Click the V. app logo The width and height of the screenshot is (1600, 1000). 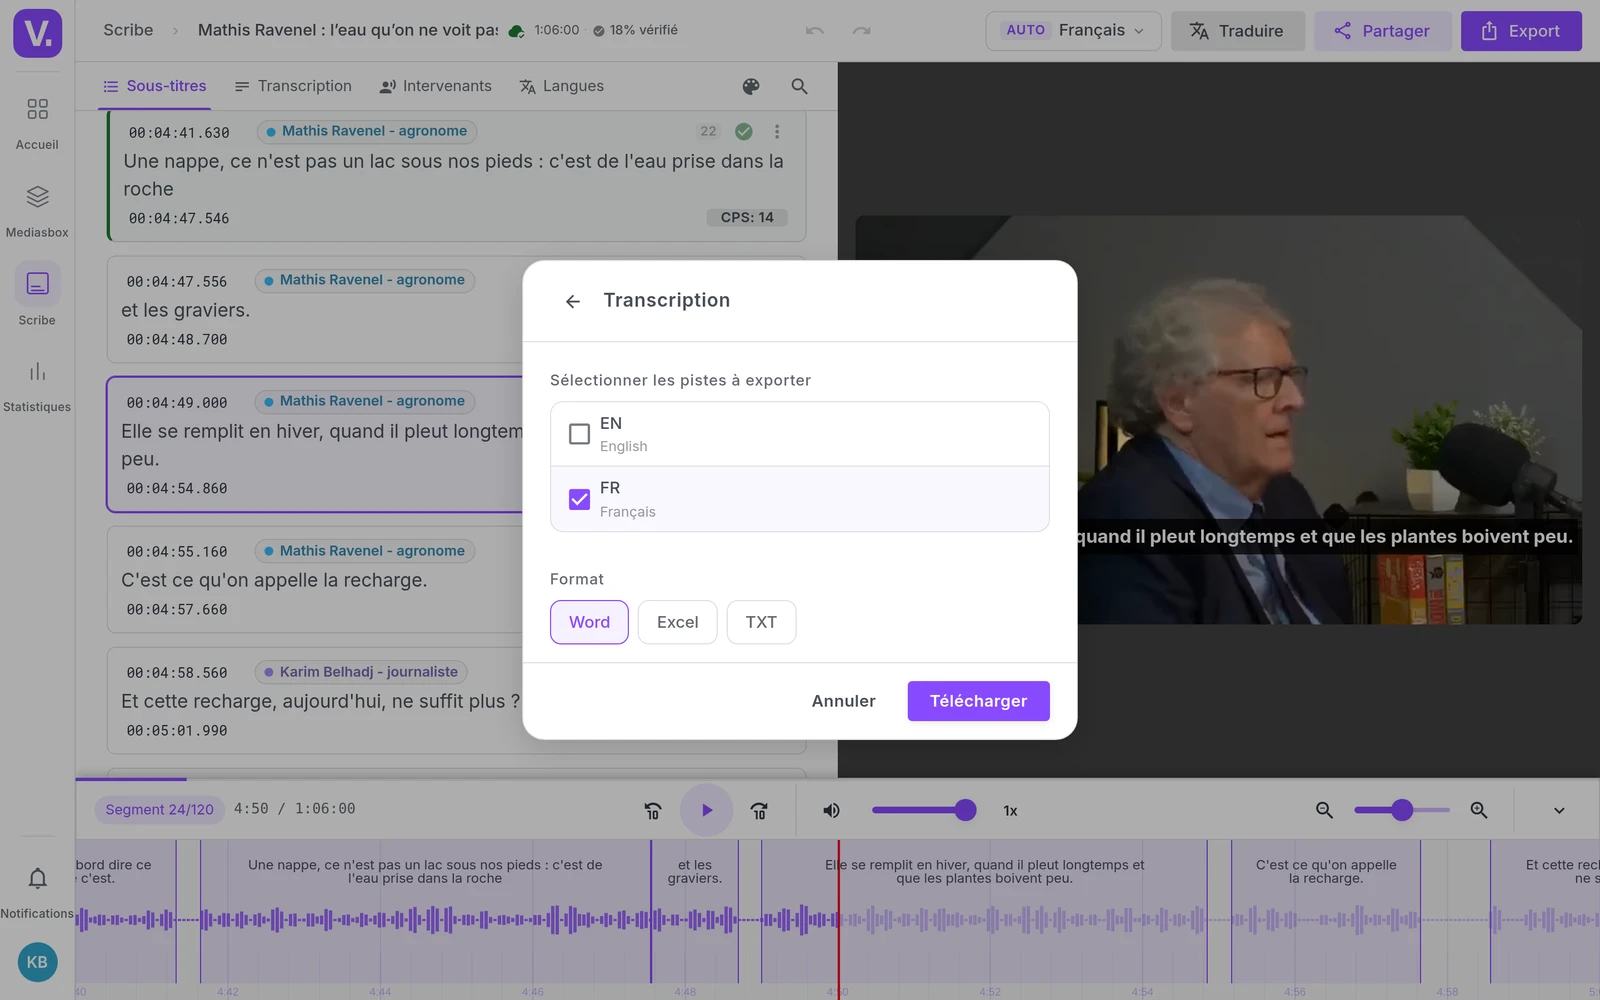[38, 33]
